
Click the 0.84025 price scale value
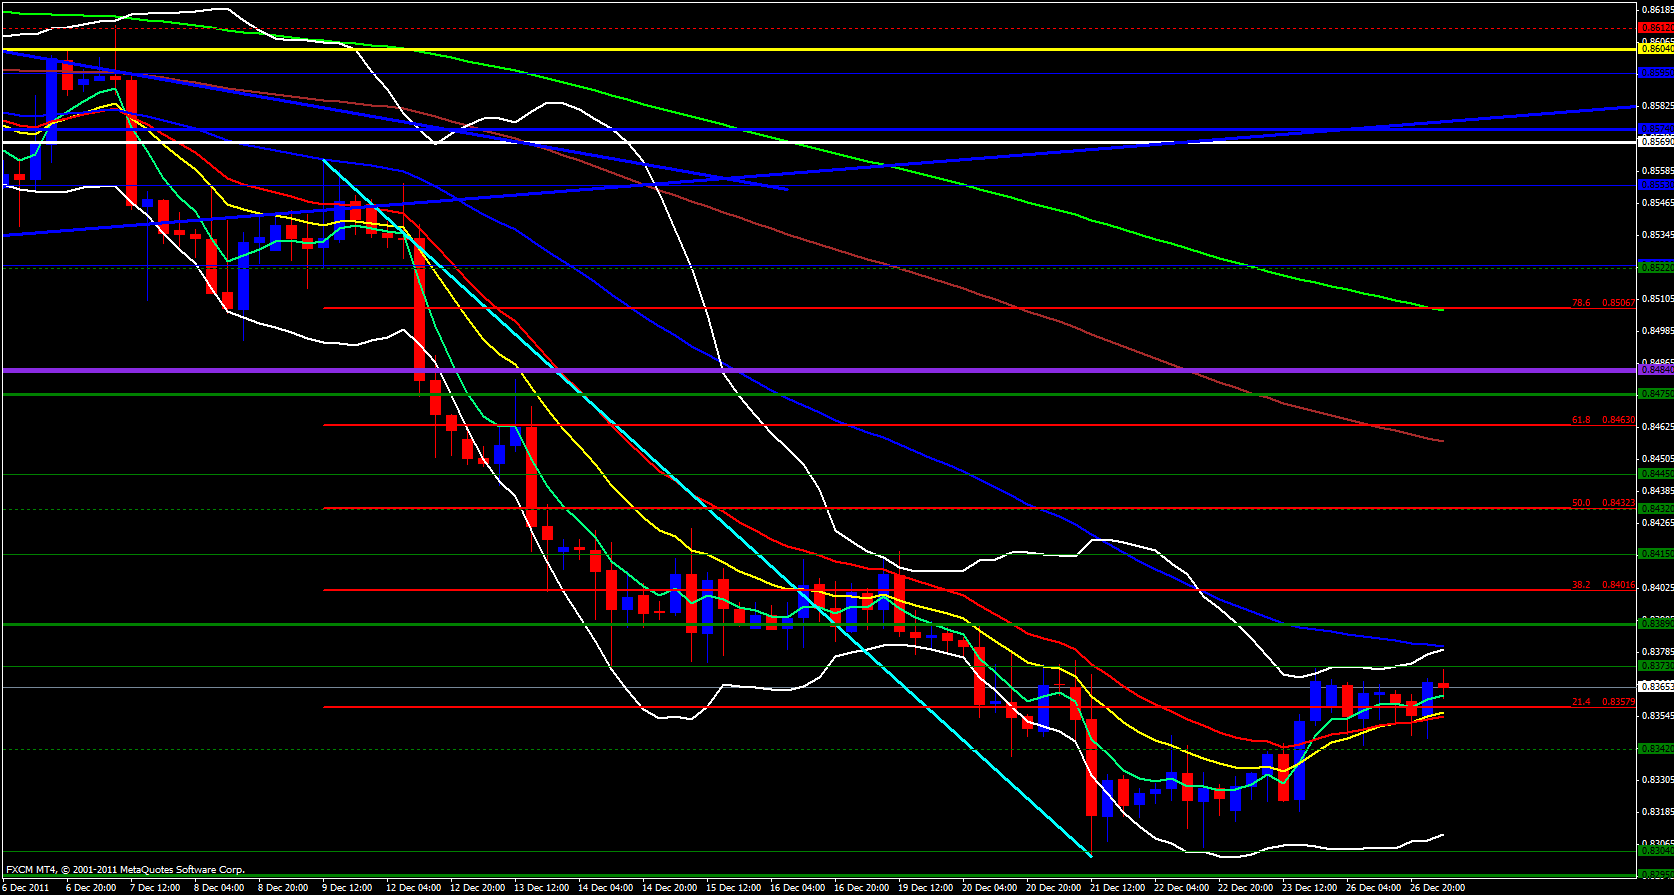pyautogui.click(x=1658, y=587)
